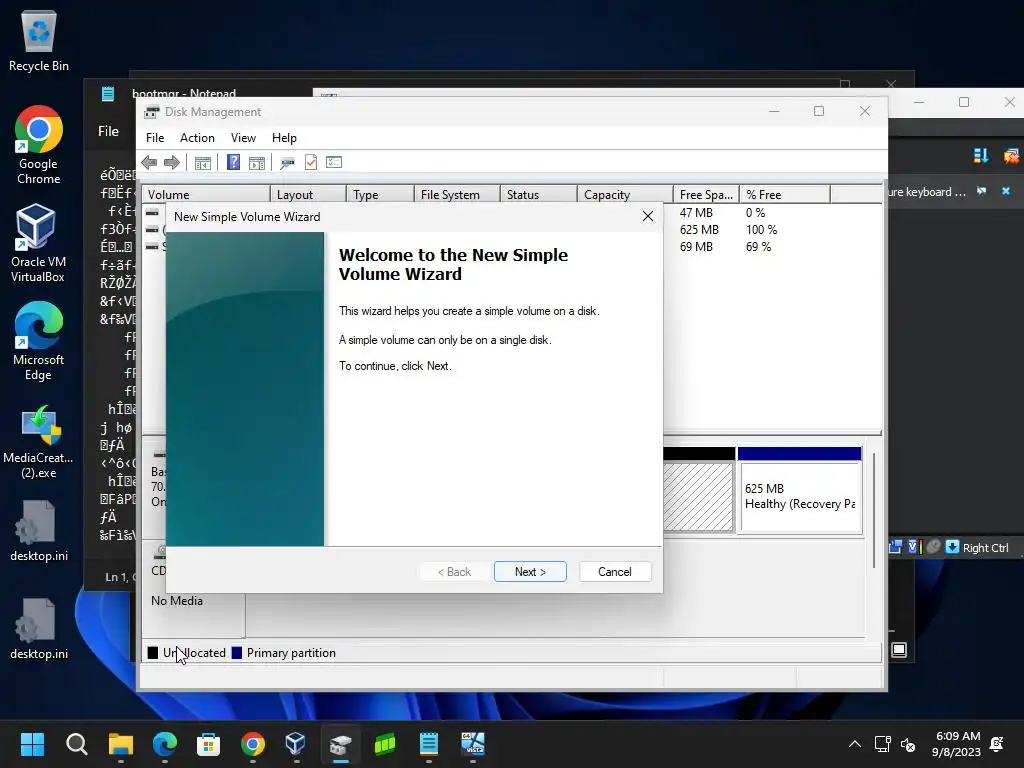The height and width of the screenshot is (768, 1024).
Task: Click Cancel in the volume wizard
Action: (615, 571)
